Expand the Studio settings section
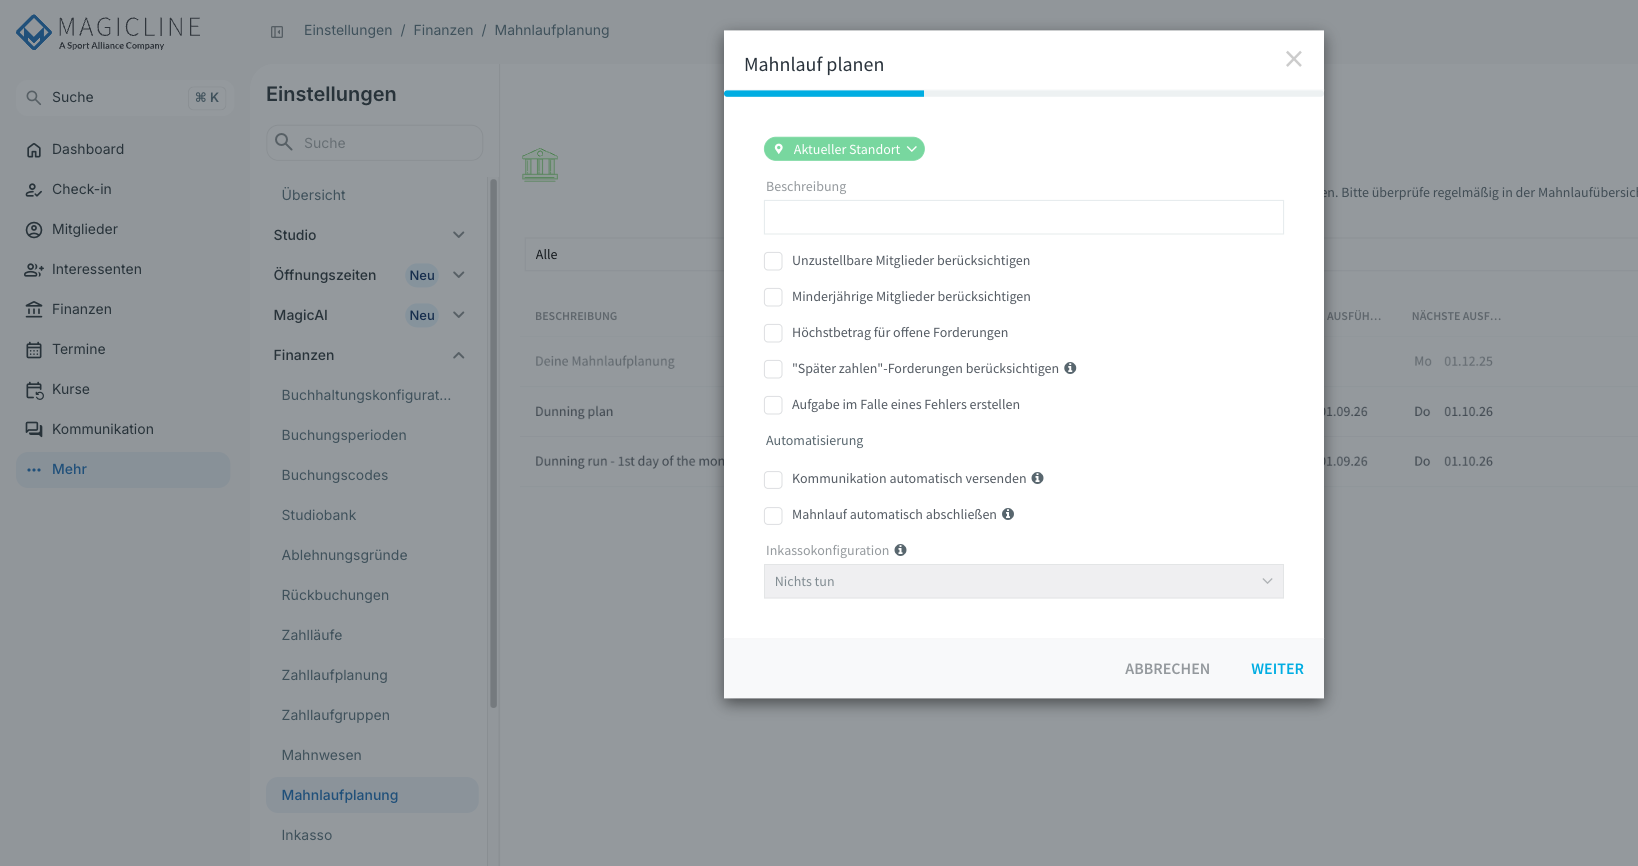This screenshot has width=1638, height=866. (459, 235)
